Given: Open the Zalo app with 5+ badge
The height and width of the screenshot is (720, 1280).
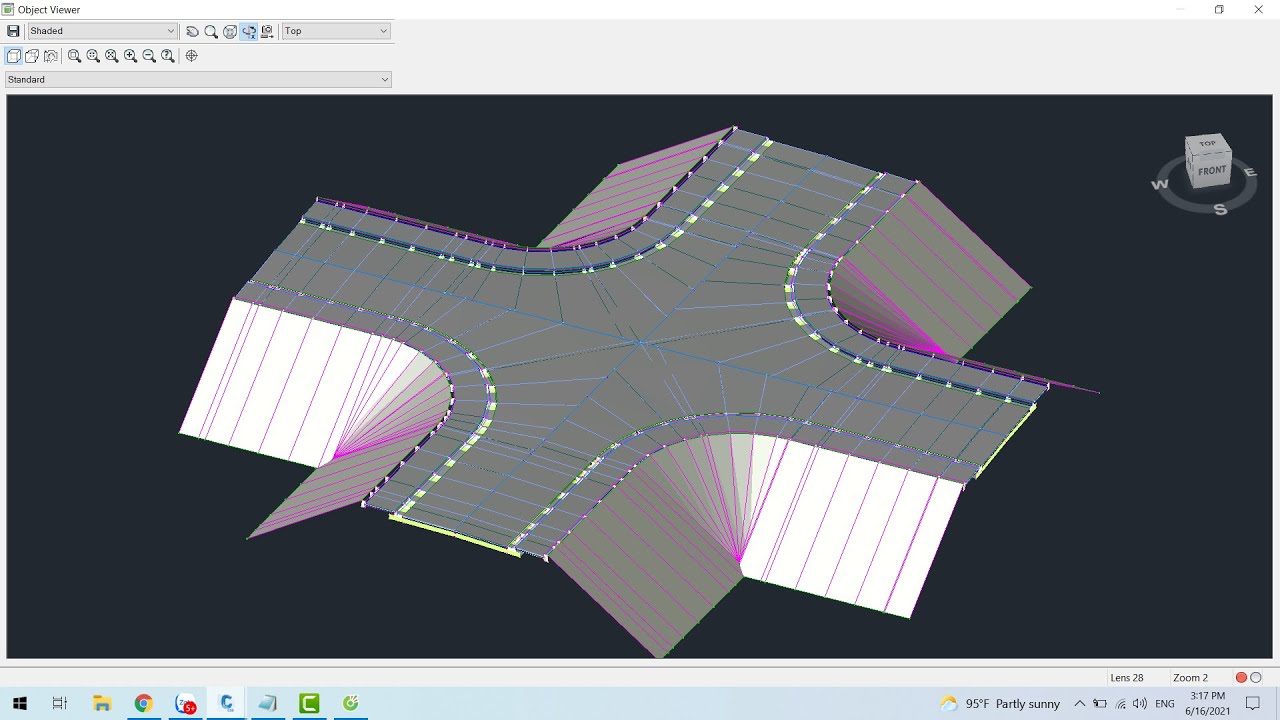Looking at the screenshot, I should click(185, 703).
